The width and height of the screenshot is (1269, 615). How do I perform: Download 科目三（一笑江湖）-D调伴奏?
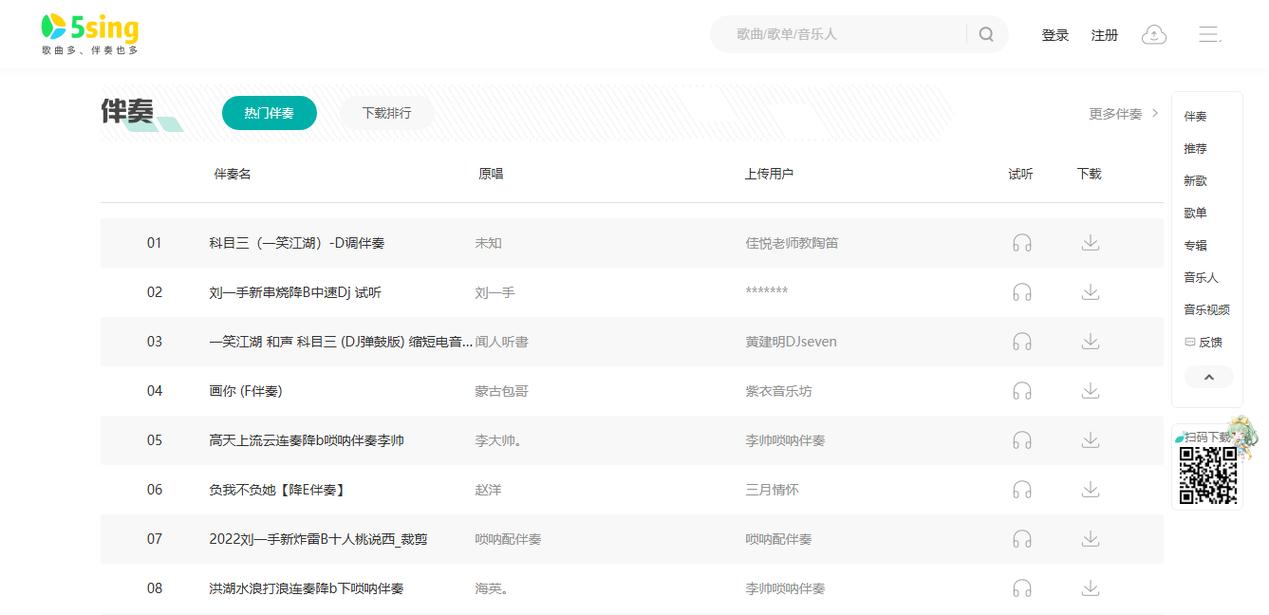1090,243
